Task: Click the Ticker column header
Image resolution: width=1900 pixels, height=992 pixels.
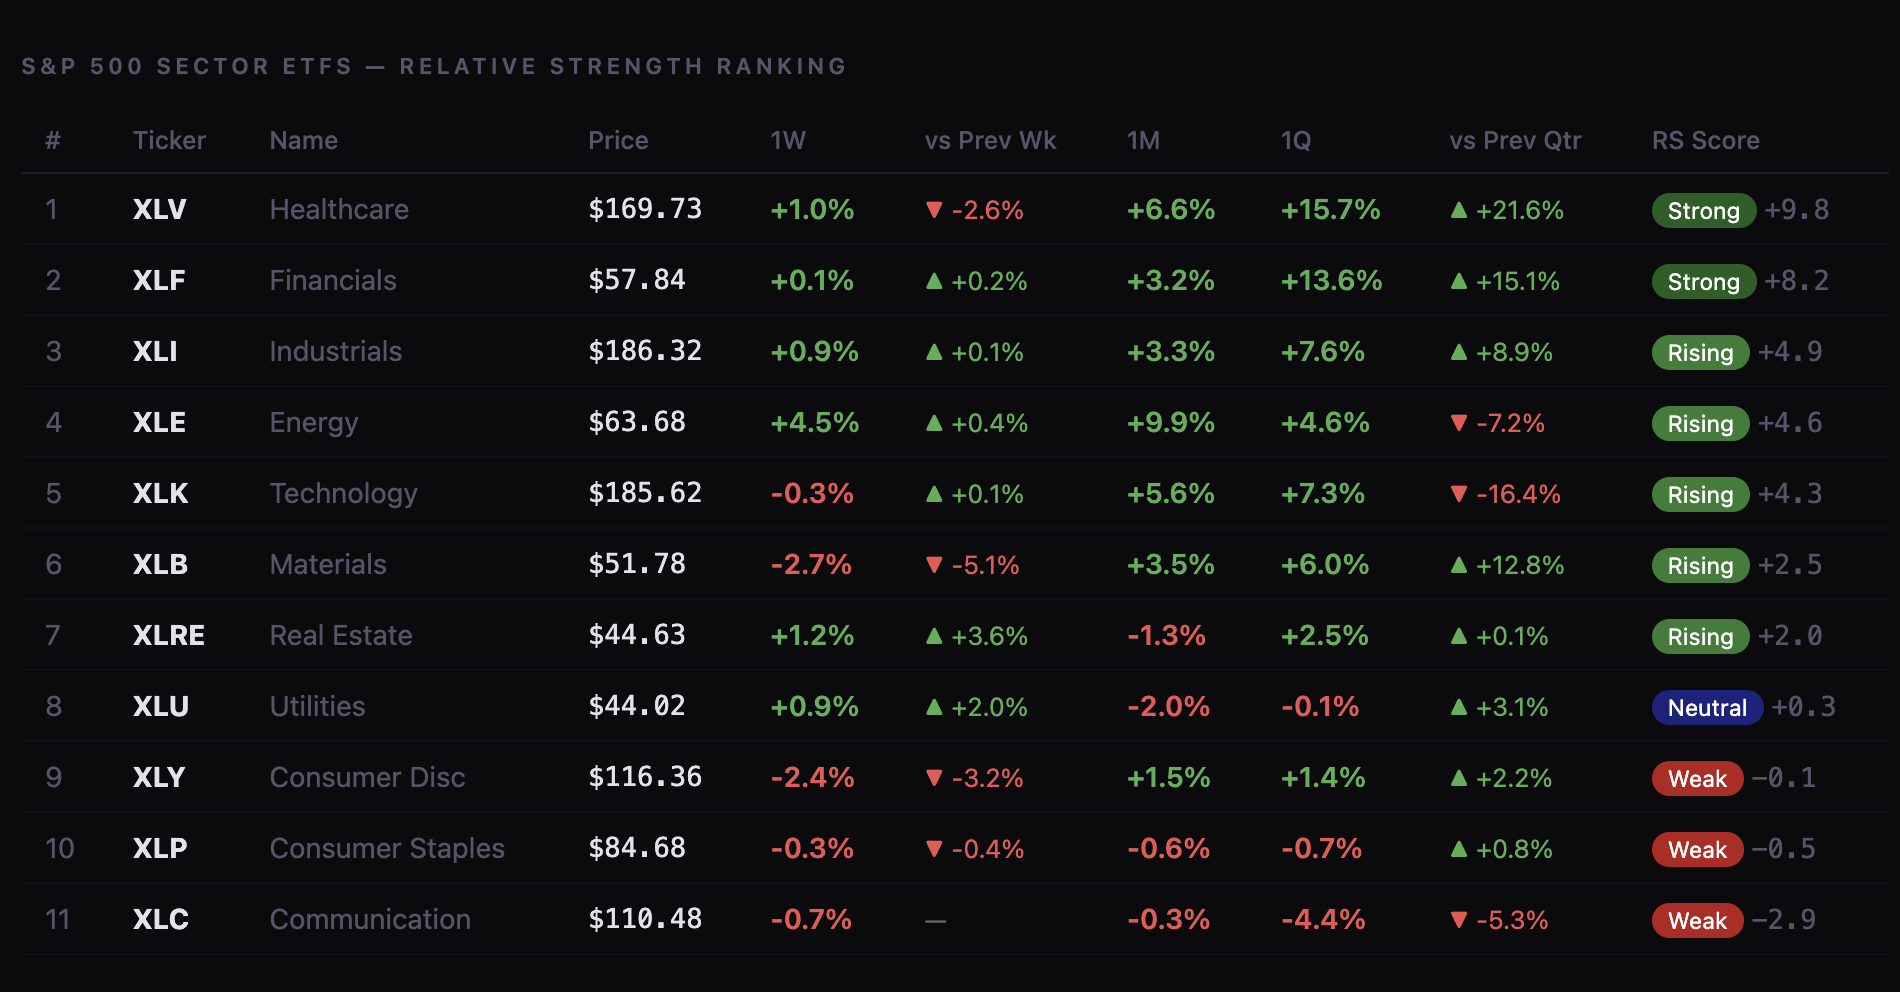Action: pos(169,141)
